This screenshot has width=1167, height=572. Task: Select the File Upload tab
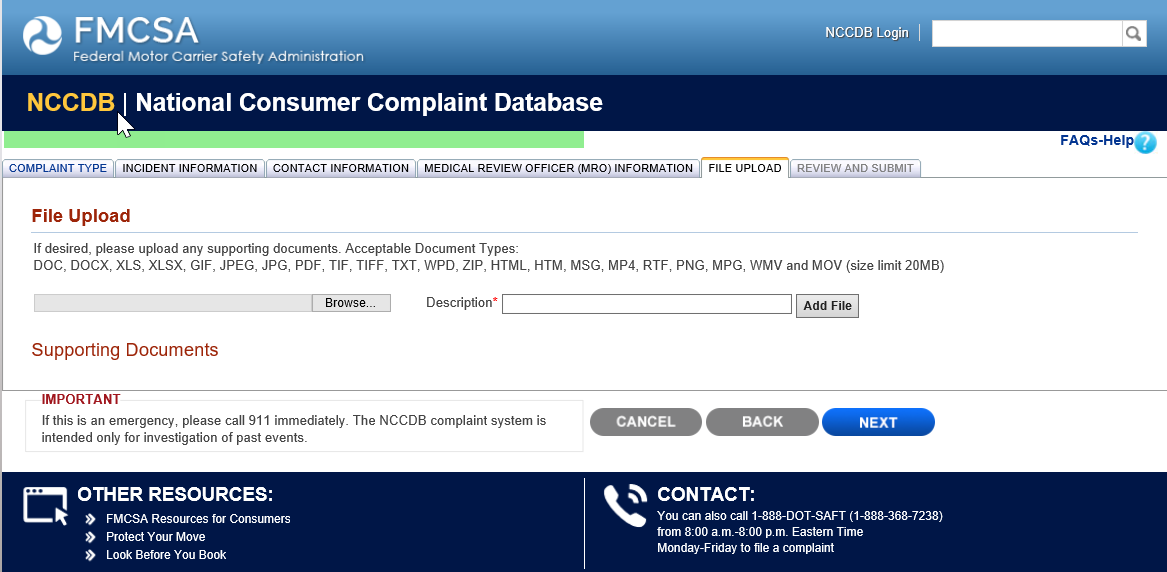[x=744, y=167]
